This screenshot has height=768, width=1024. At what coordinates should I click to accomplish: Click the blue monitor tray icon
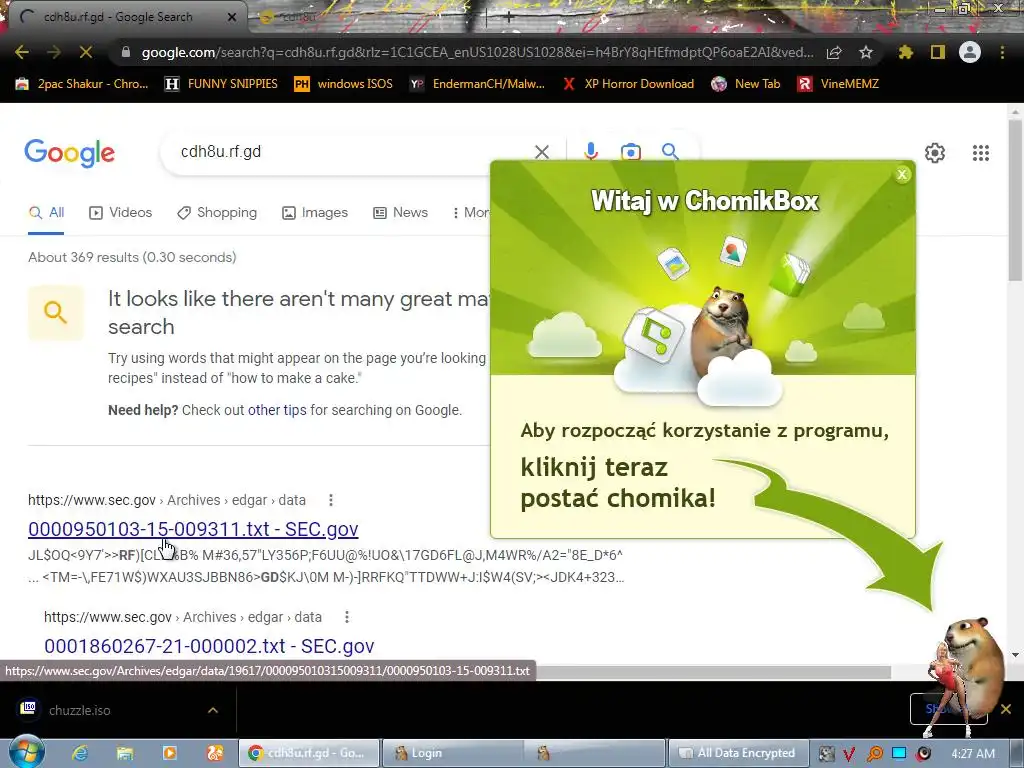pyautogui.click(x=899, y=754)
